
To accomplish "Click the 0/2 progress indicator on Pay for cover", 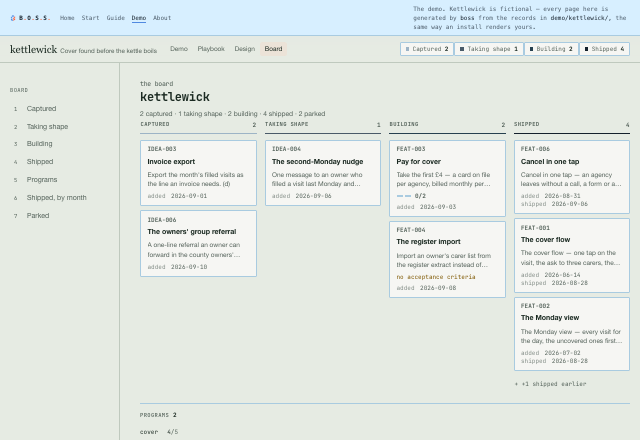I will point(411,196).
